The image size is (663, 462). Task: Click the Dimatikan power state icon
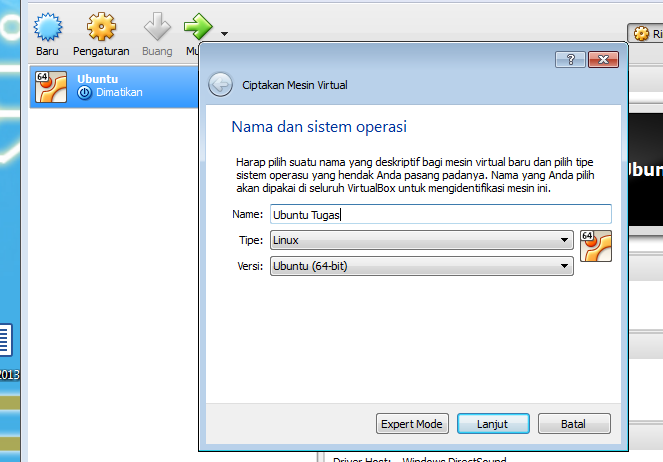(x=85, y=93)
